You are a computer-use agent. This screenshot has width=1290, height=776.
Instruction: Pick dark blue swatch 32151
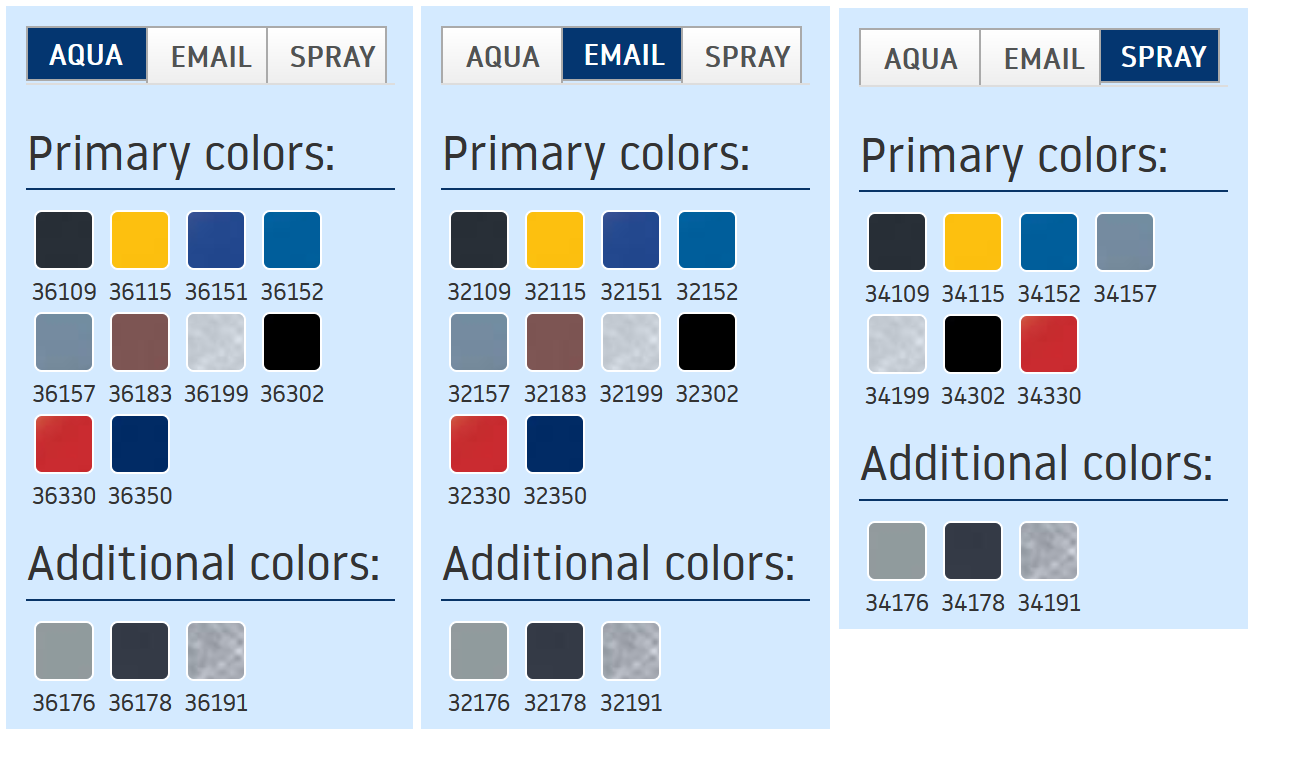[x=631, y=240]
